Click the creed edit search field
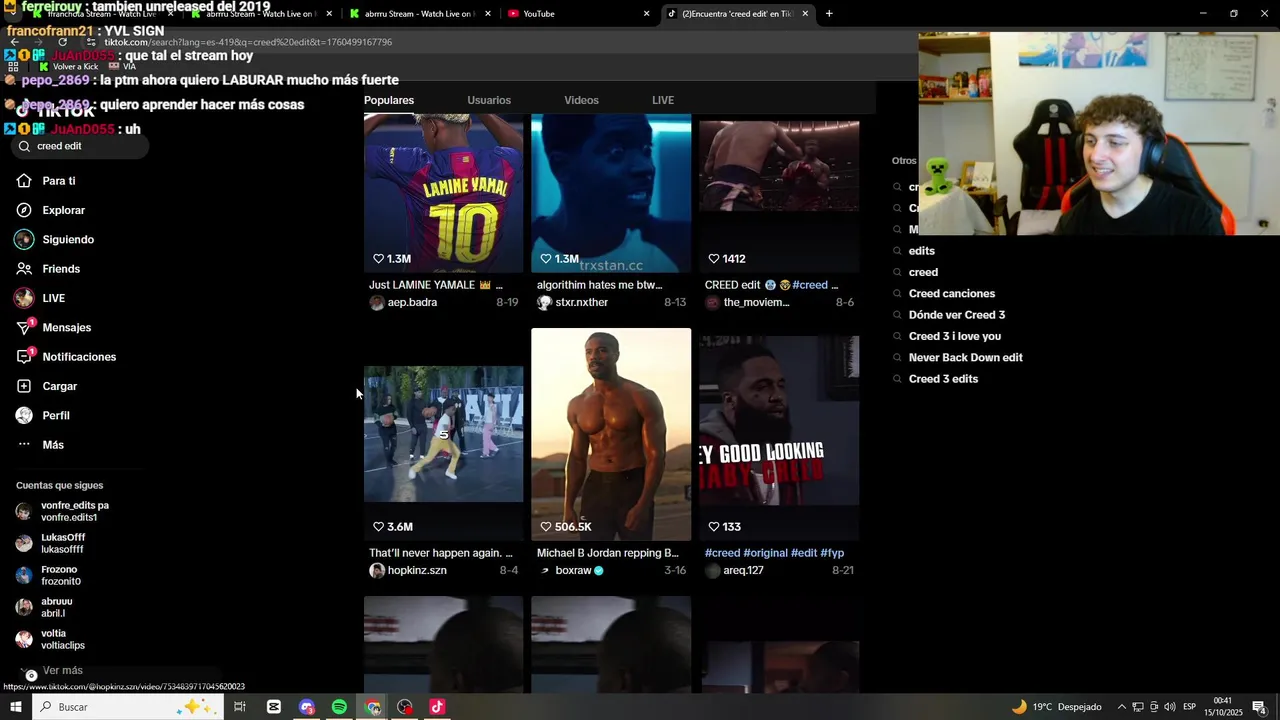 click(x=80, y=146)
